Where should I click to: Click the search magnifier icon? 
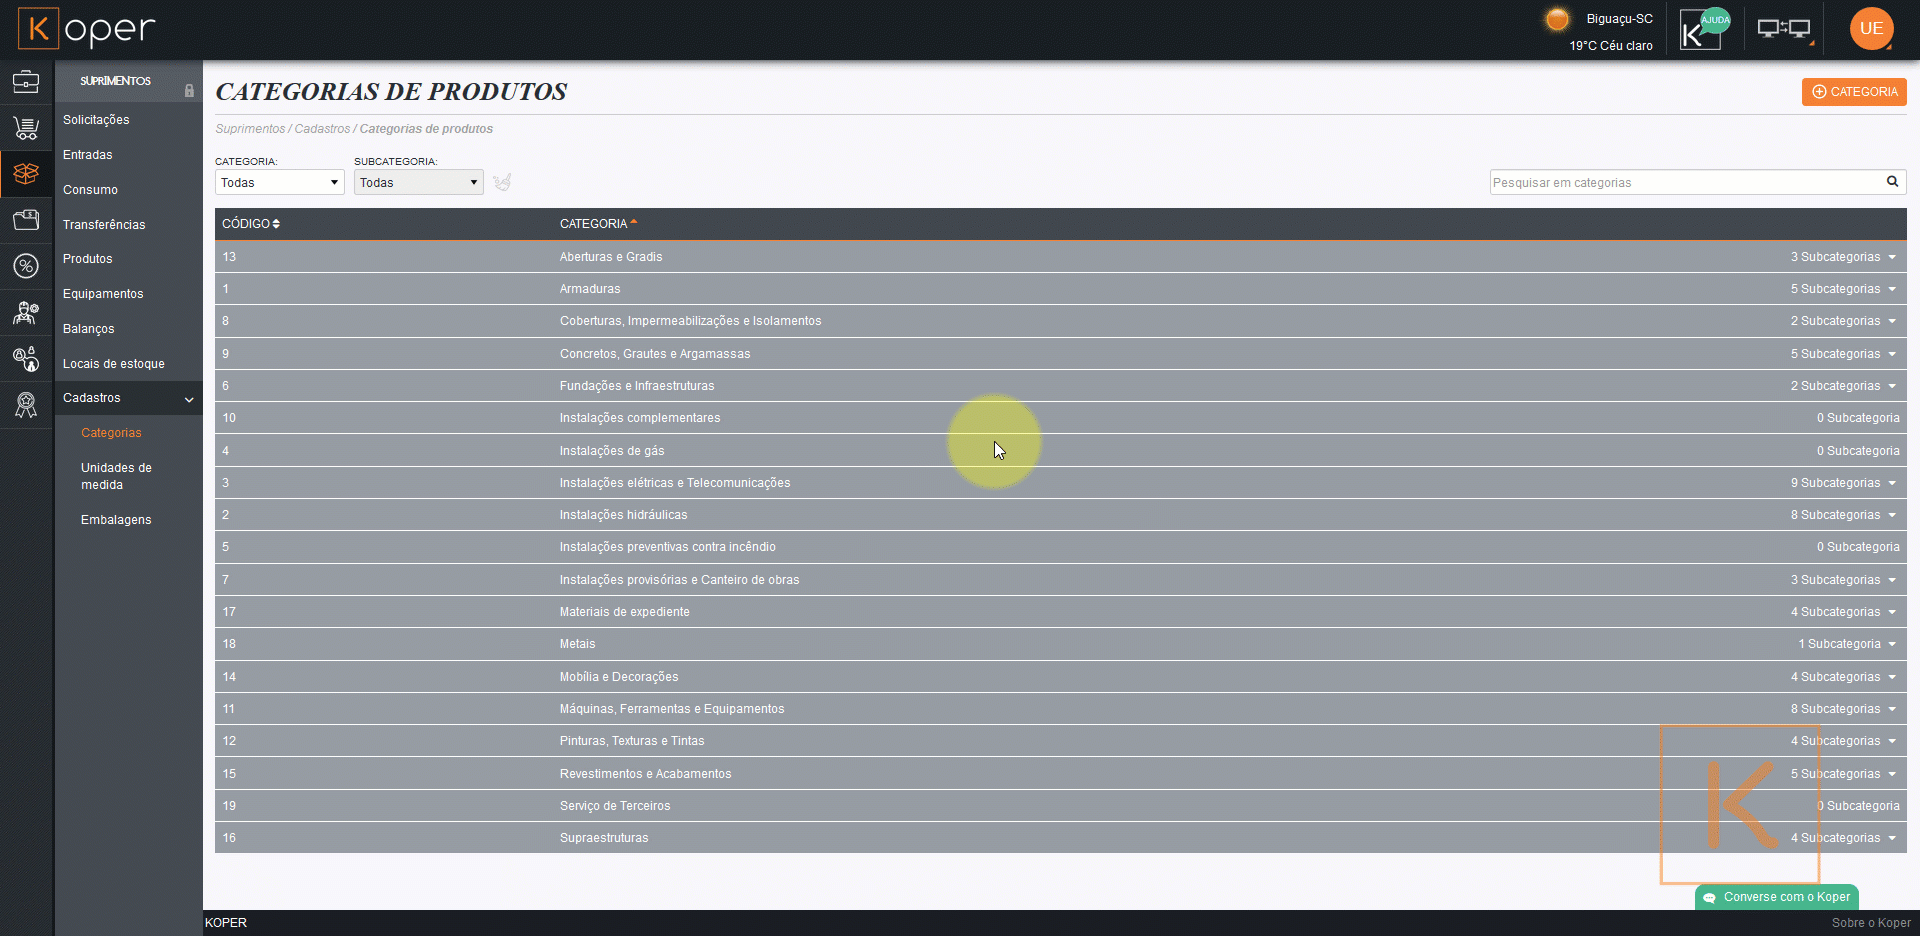(x=1892, y=182)
